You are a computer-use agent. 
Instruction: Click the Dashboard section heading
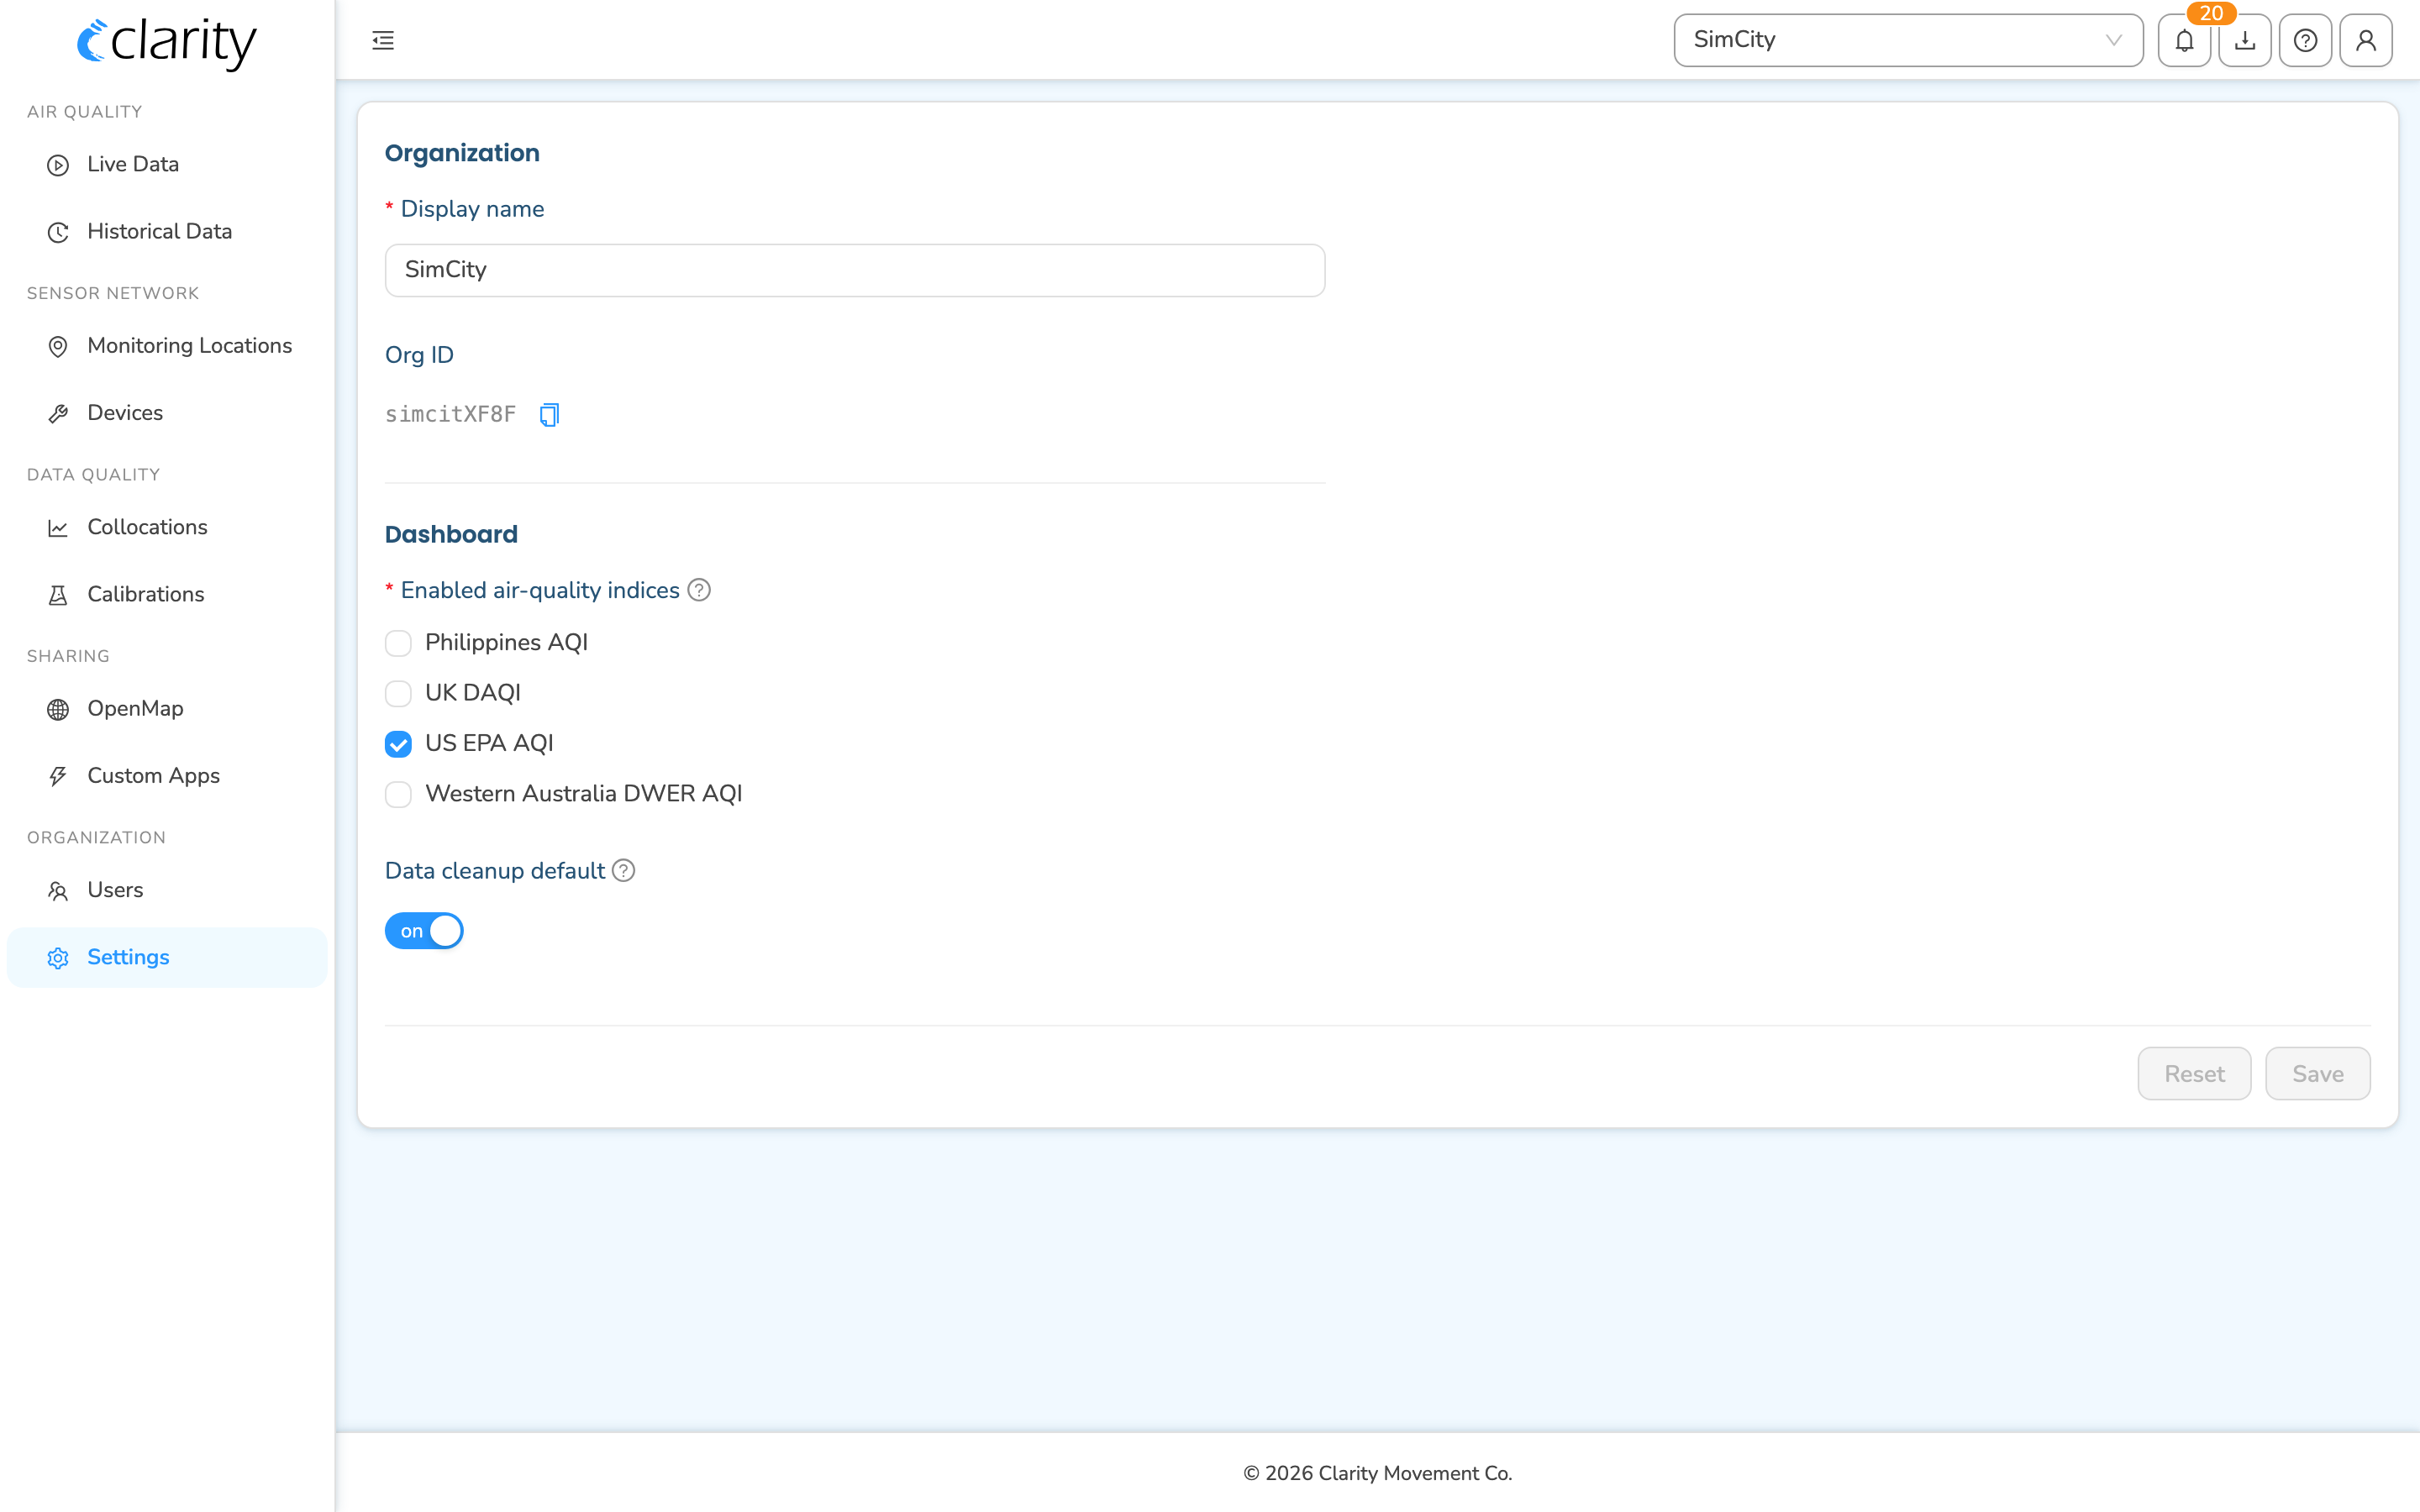(x=451, y=534)
